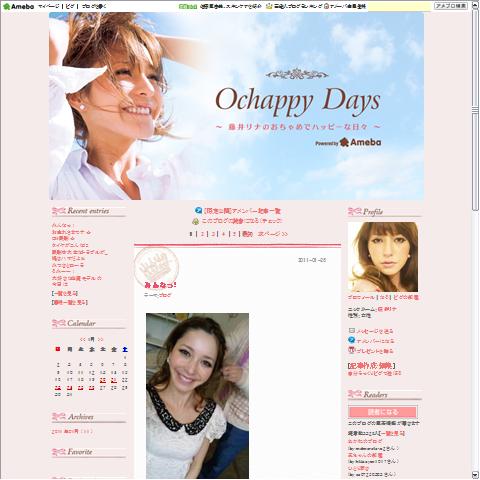
Task: Open page 5 in the pagination
Action: pyautogui.click(x=234, y=234)
